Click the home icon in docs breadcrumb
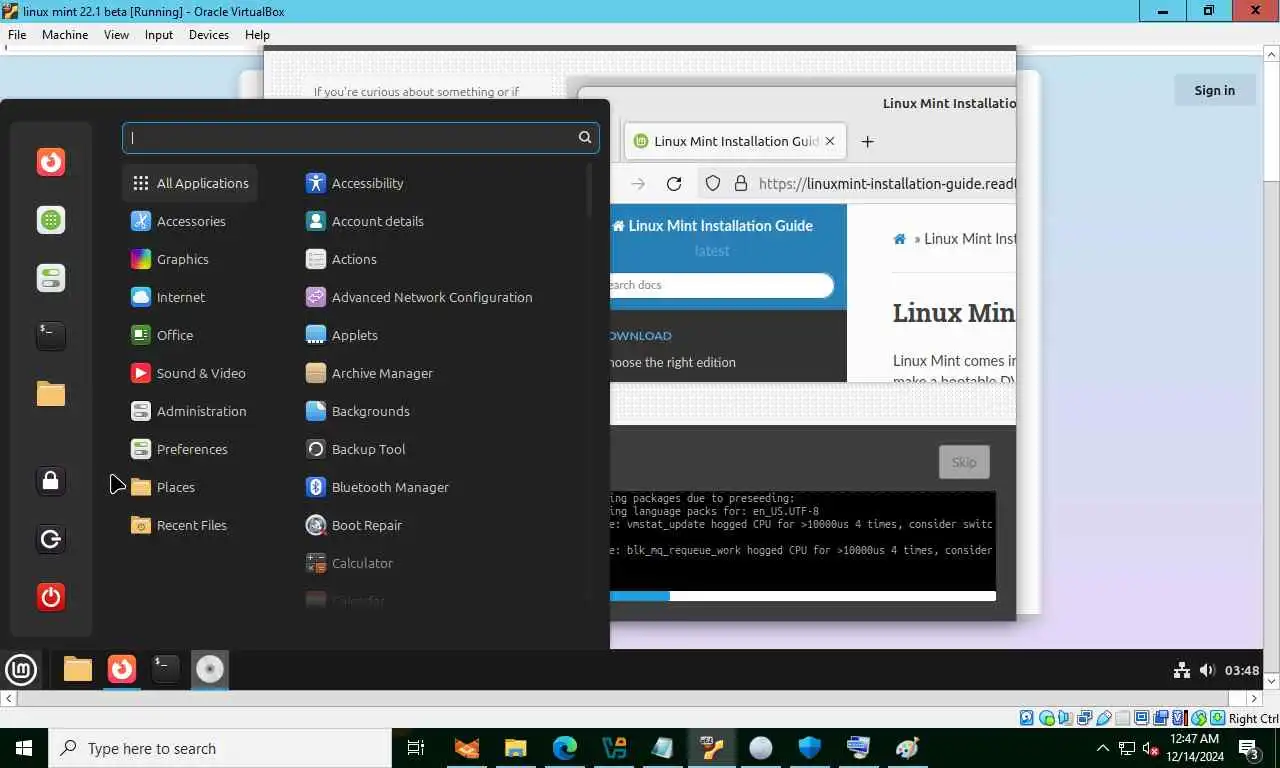This screenshot has height=768, width=1280. click(x=899, y=239)
